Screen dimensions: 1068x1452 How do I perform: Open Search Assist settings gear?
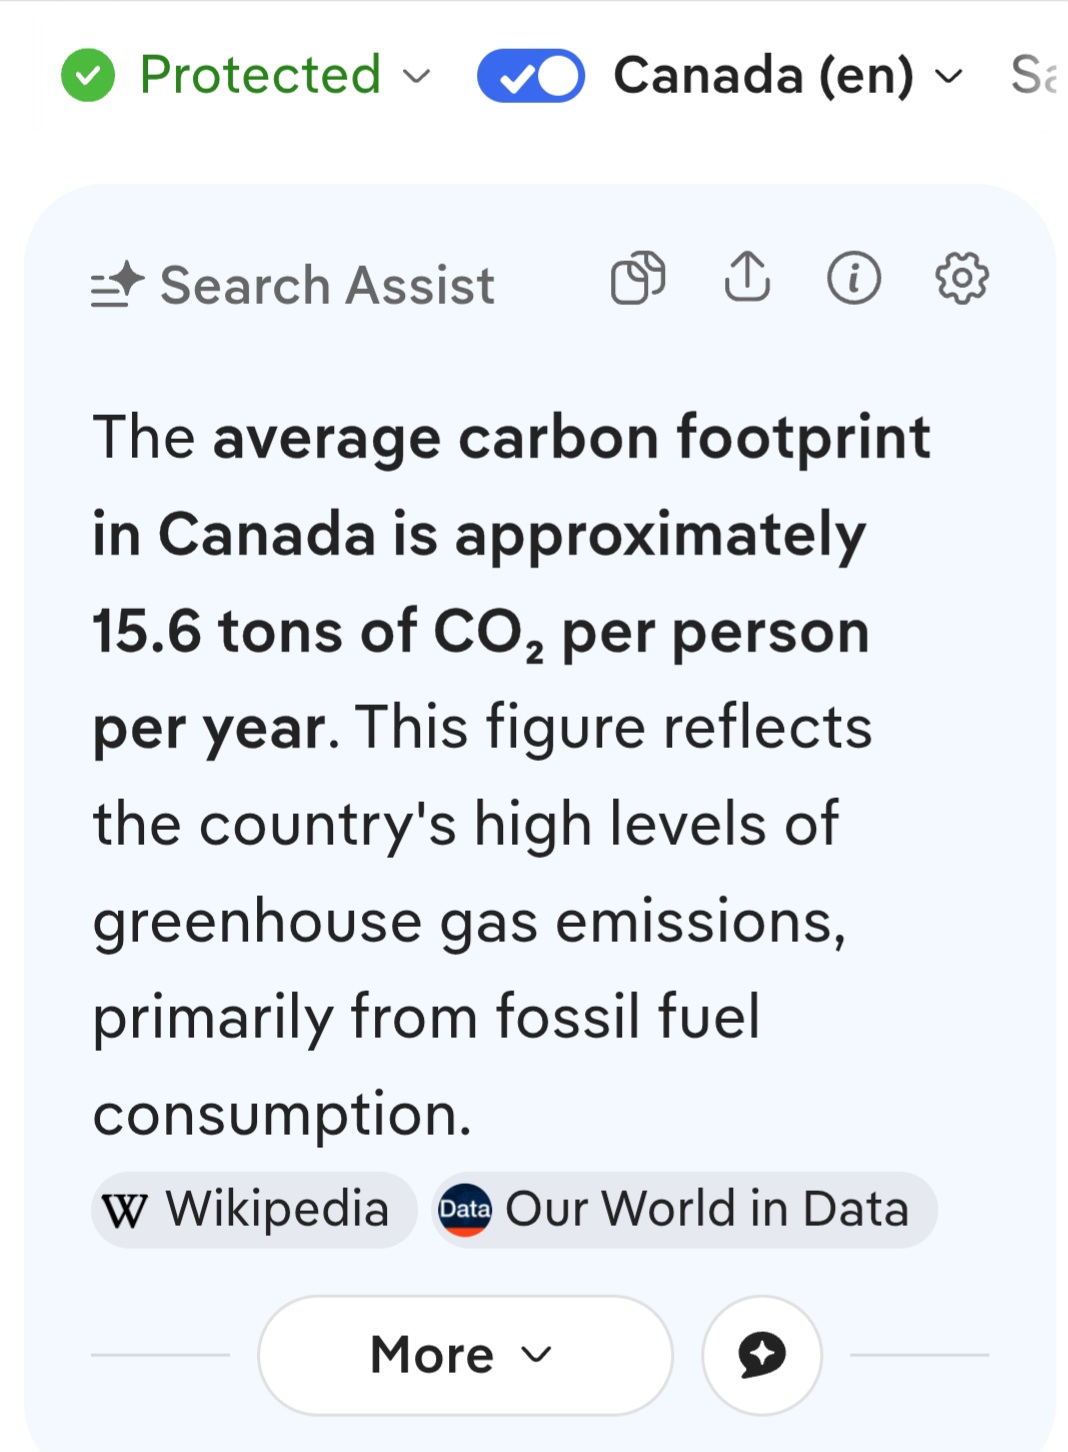coord(962,278)
